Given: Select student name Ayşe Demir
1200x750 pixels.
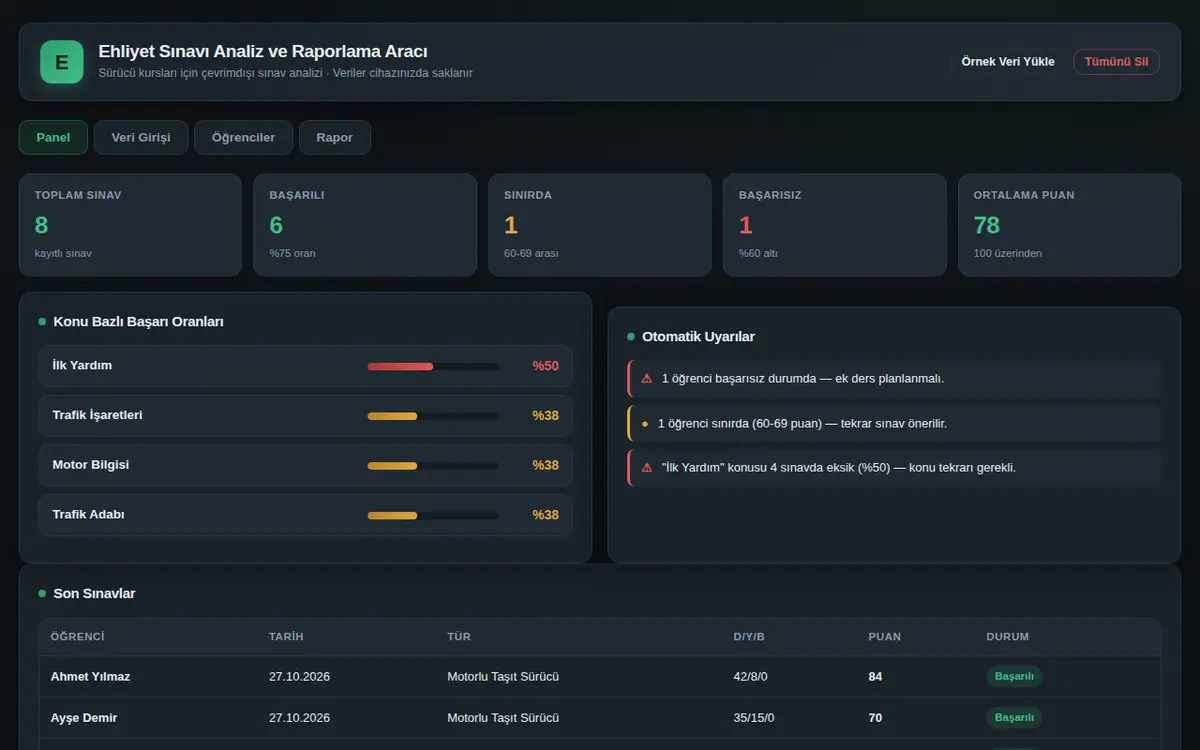Looking at the screenshot, I should (84, 718).
